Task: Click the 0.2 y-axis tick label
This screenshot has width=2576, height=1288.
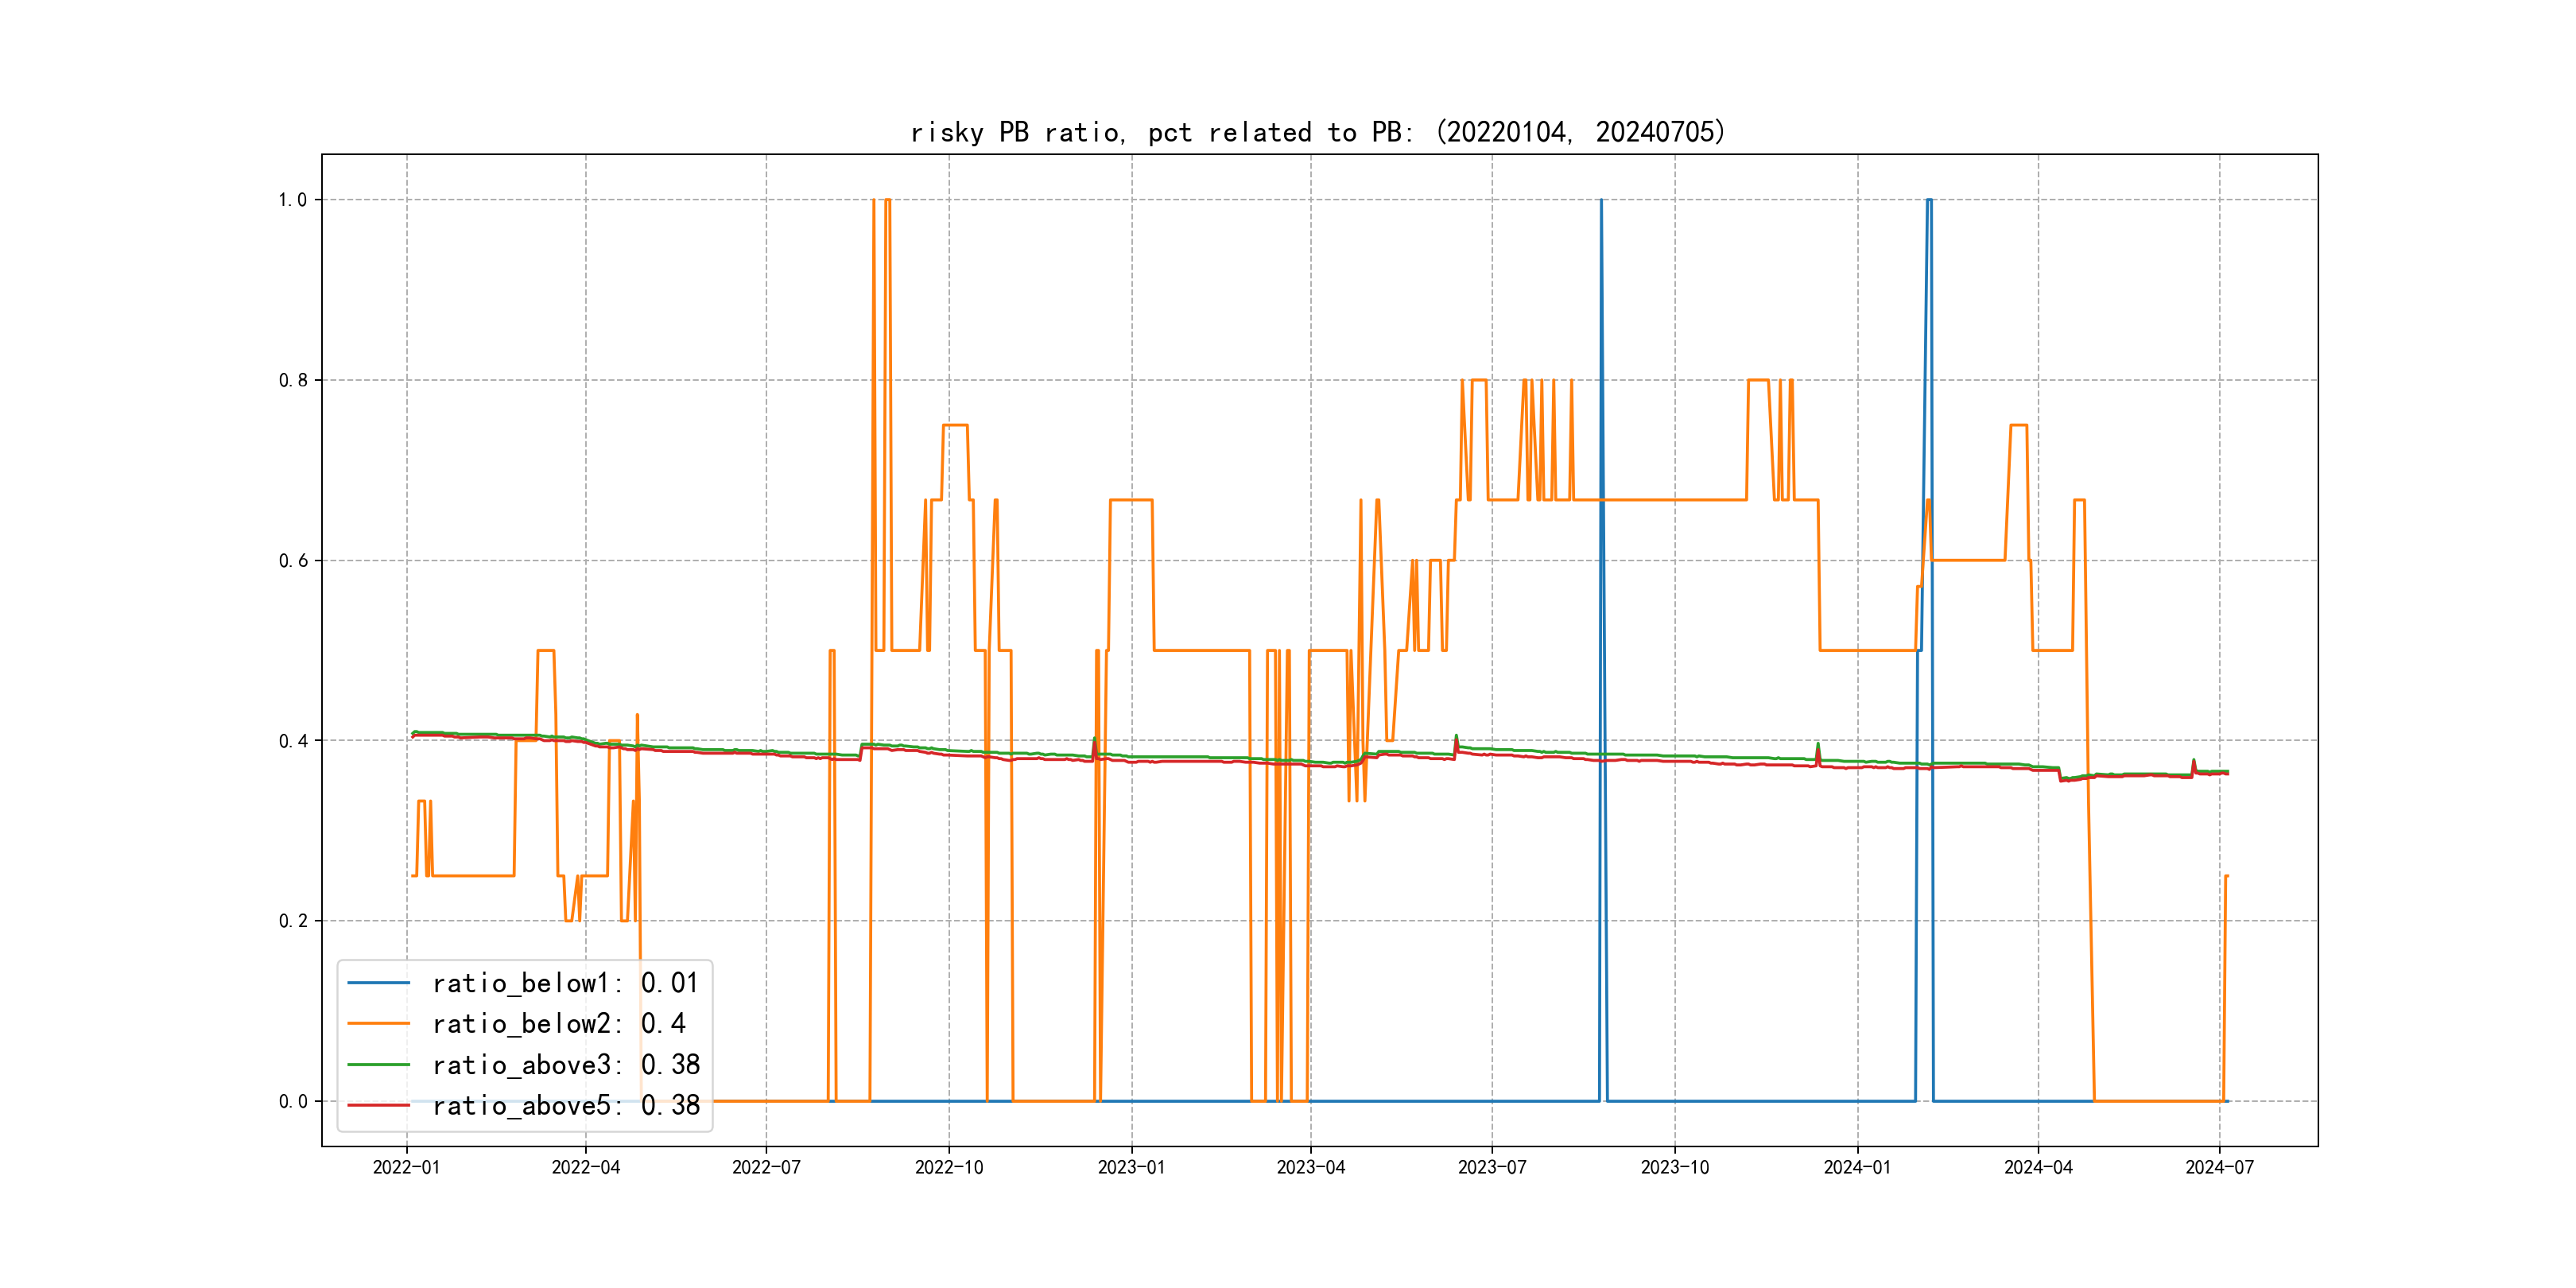Action: [292, 921]
